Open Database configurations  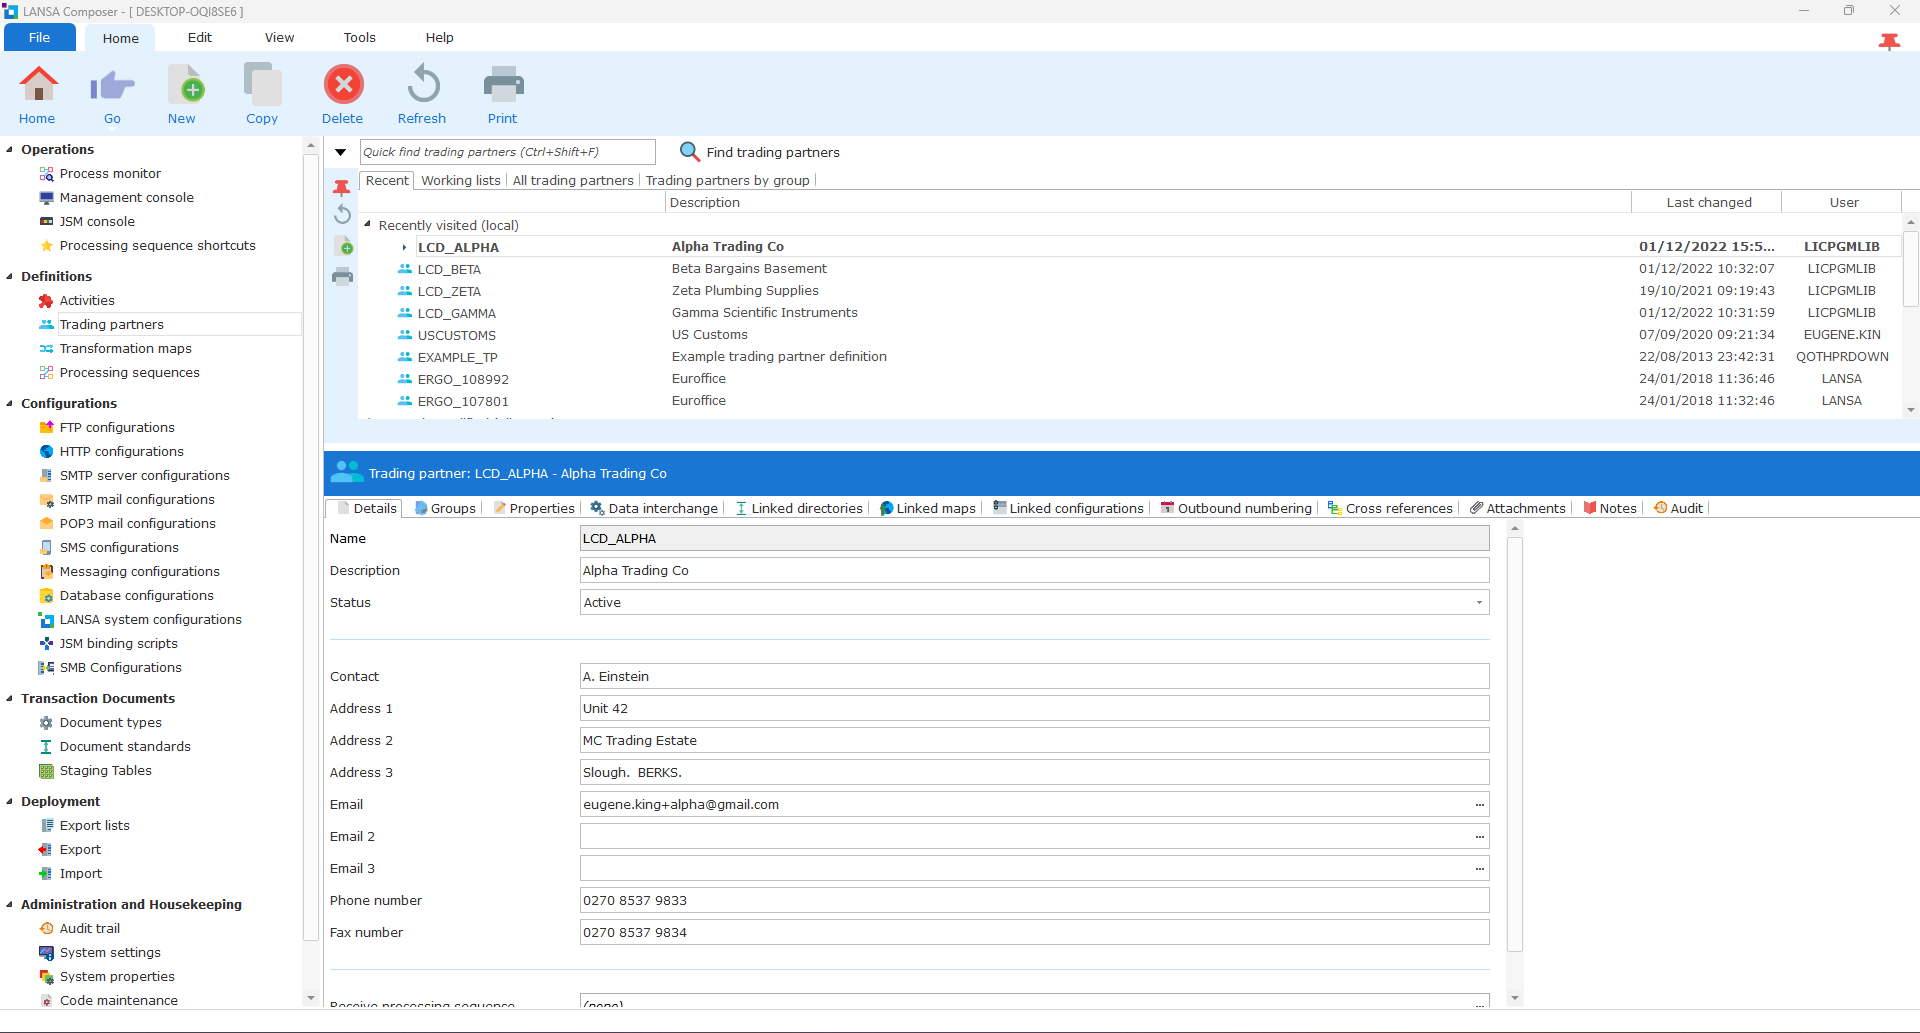point(136,596)
